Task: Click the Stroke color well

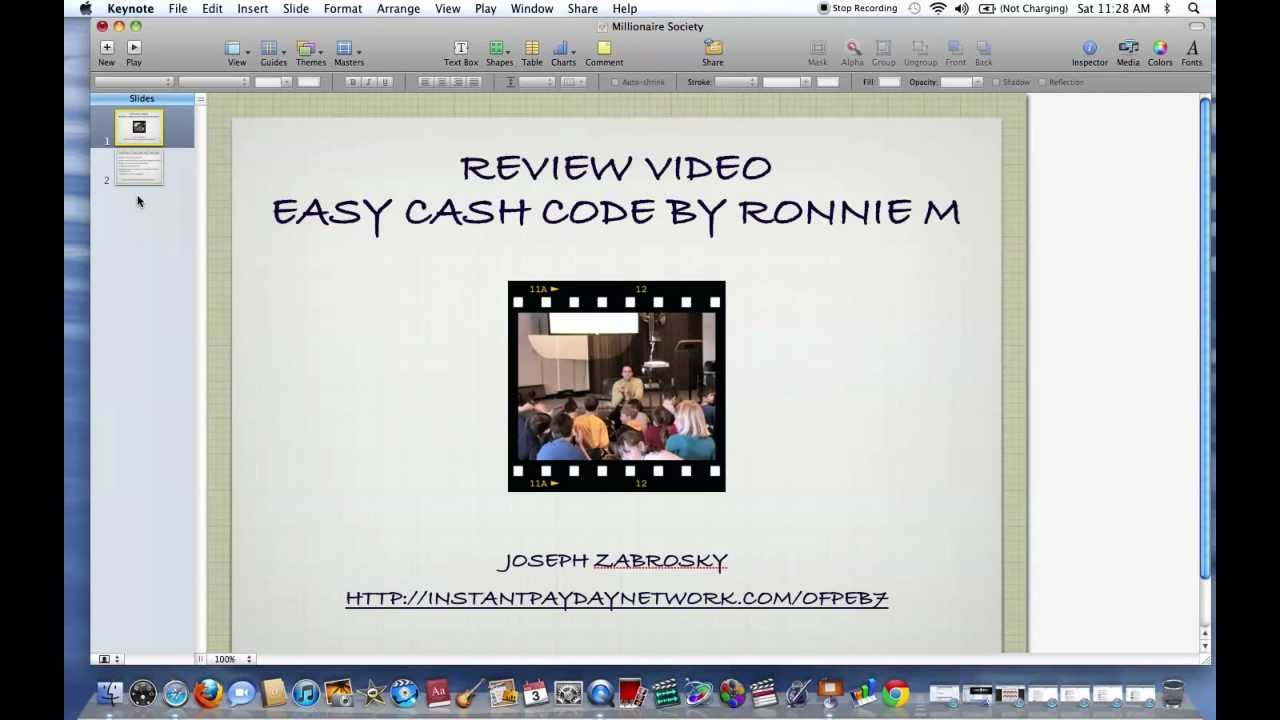Action: (x=827, y=82)
